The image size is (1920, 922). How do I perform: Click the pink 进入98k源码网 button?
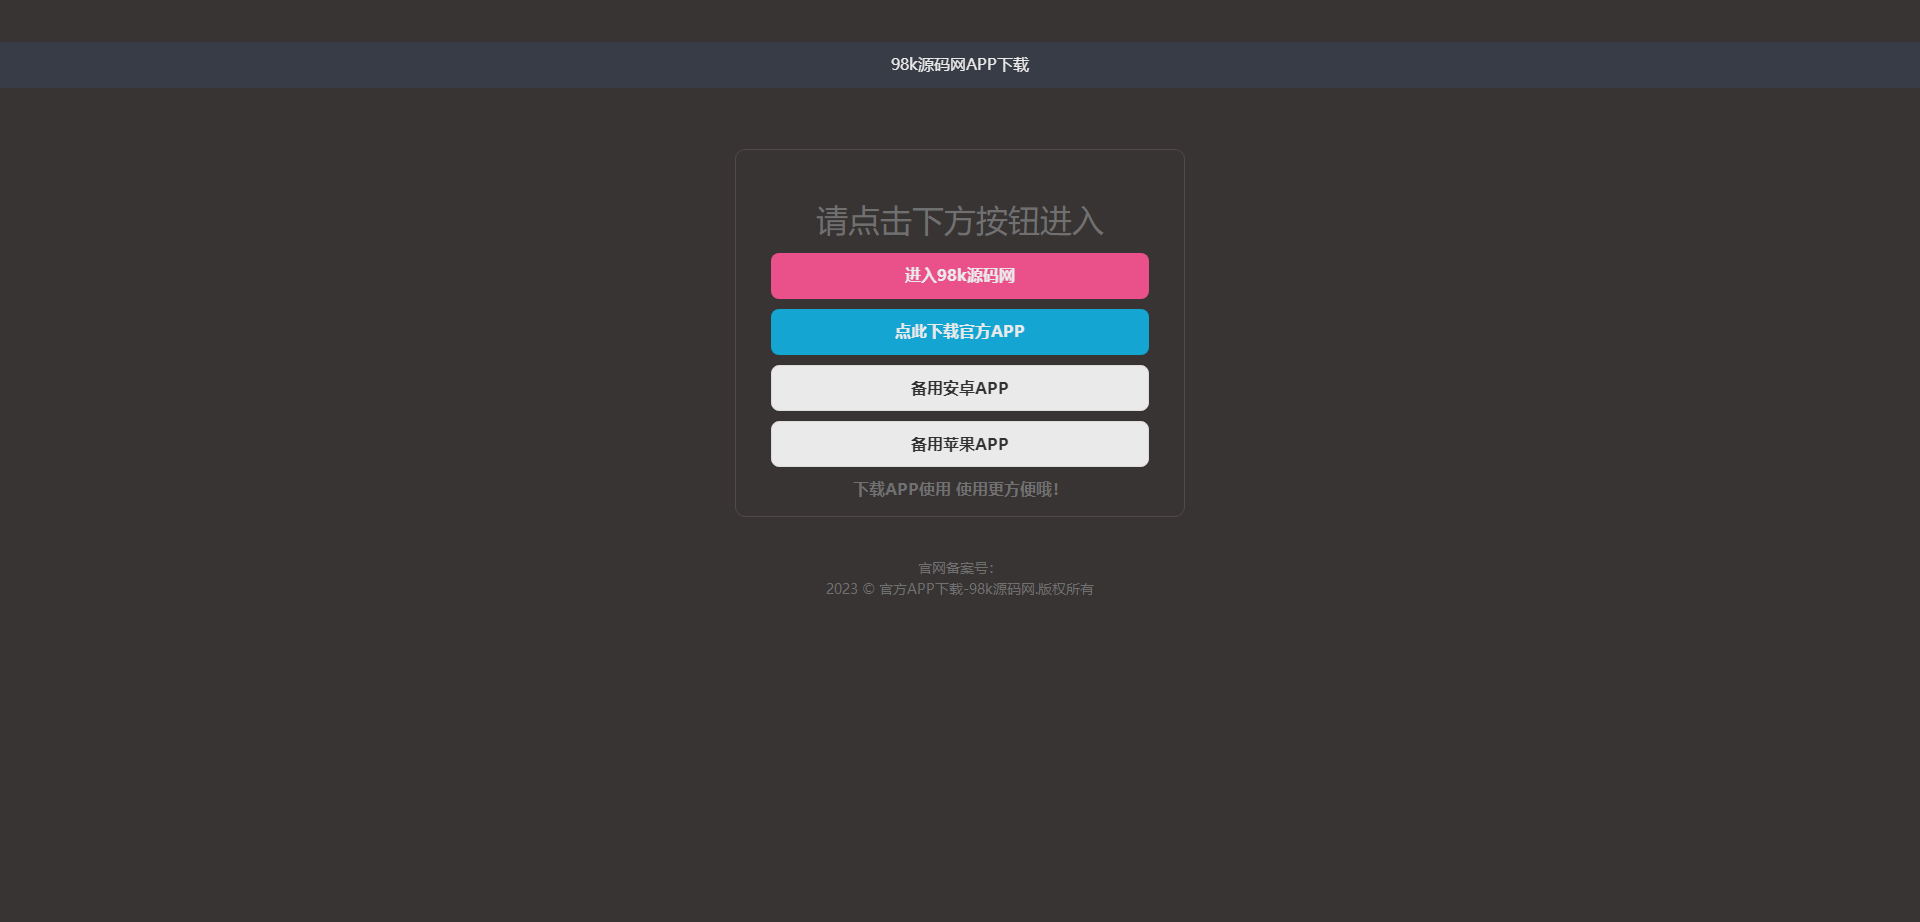[x=959, y=276]
